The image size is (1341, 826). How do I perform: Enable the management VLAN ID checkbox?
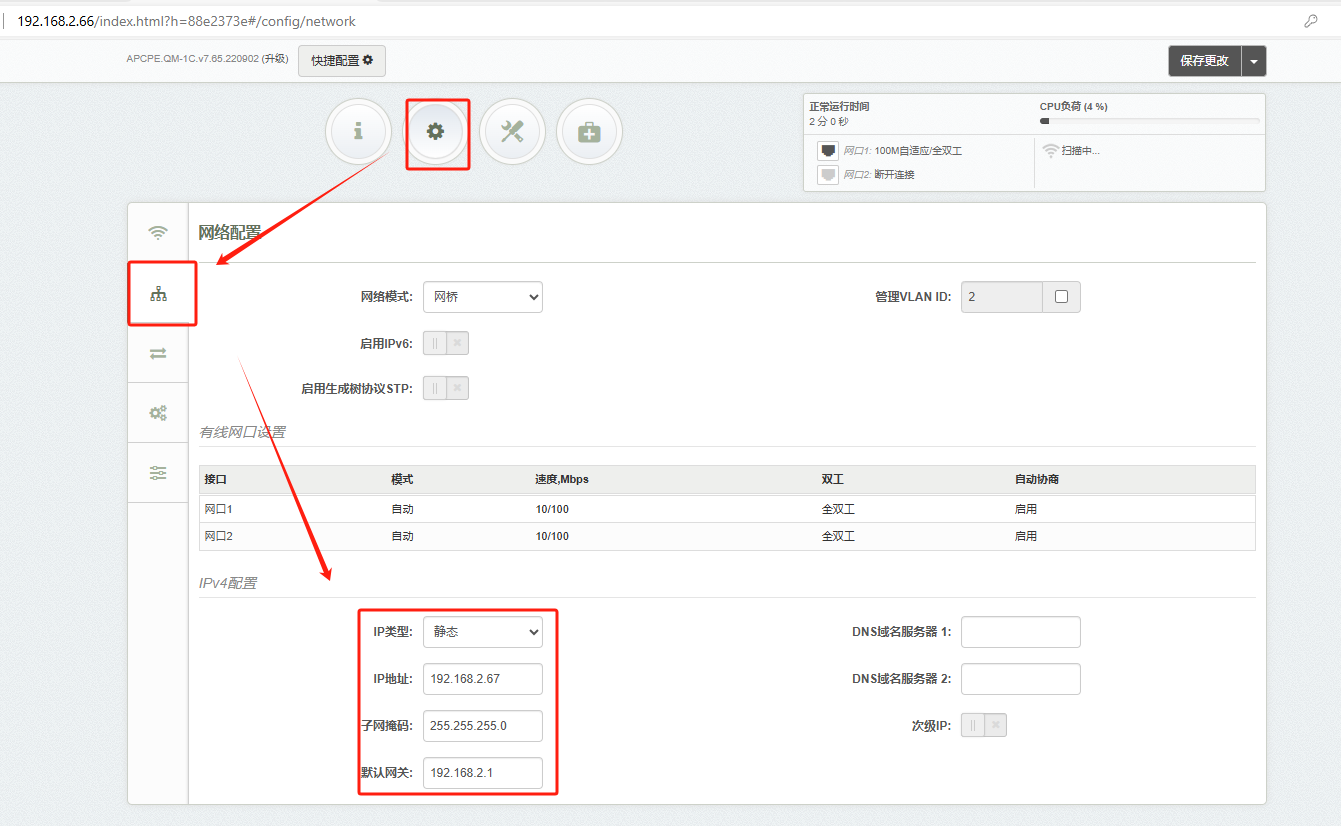1061,297
